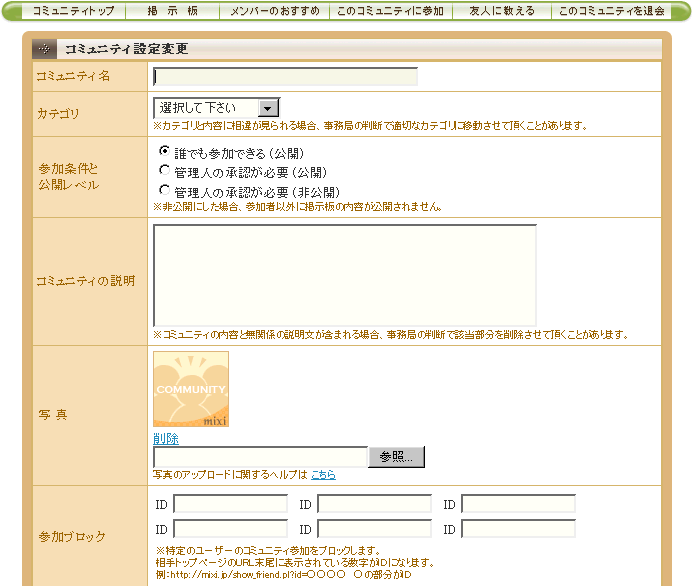Go to メンバーのおすすめ tab

point(275,11)
